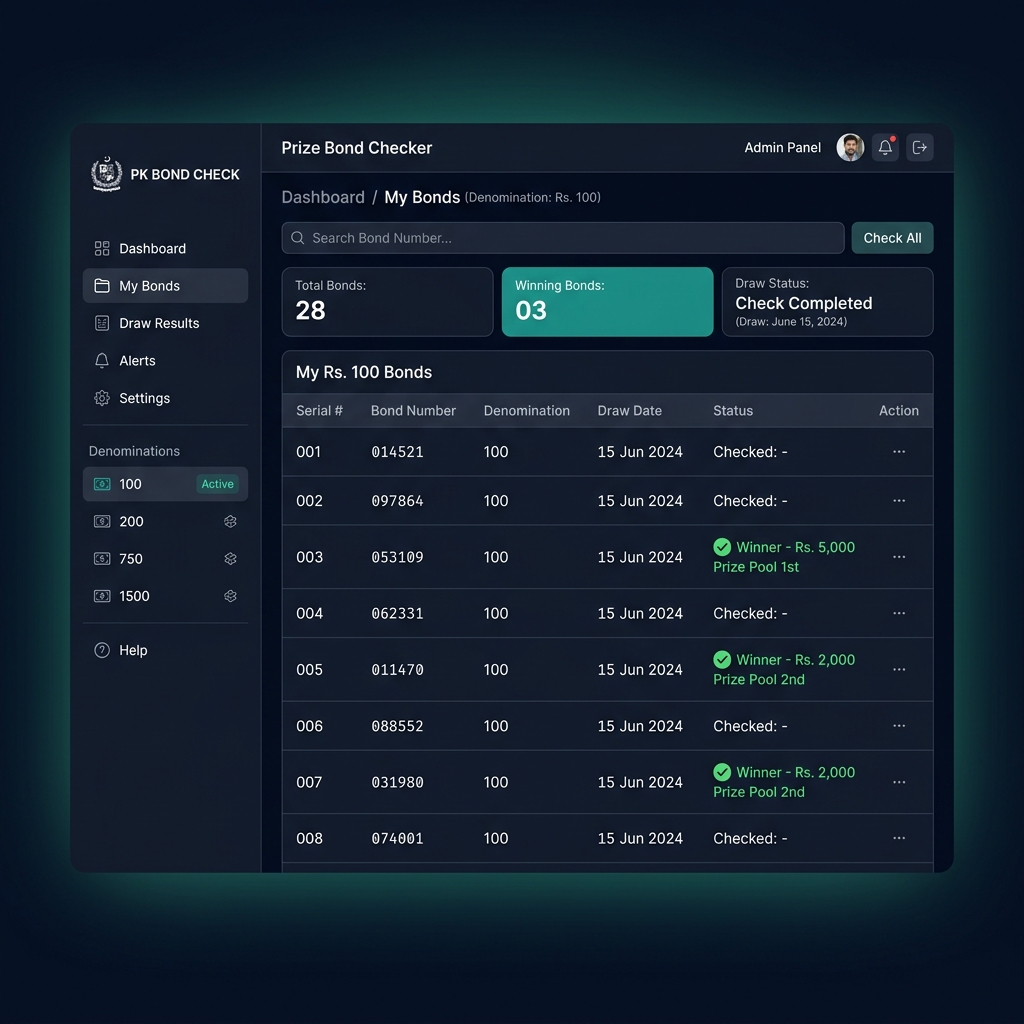The width and height of the screenshot is (1024, 1024).
Task: Click the Denomination column header
Action: (527, 411)
